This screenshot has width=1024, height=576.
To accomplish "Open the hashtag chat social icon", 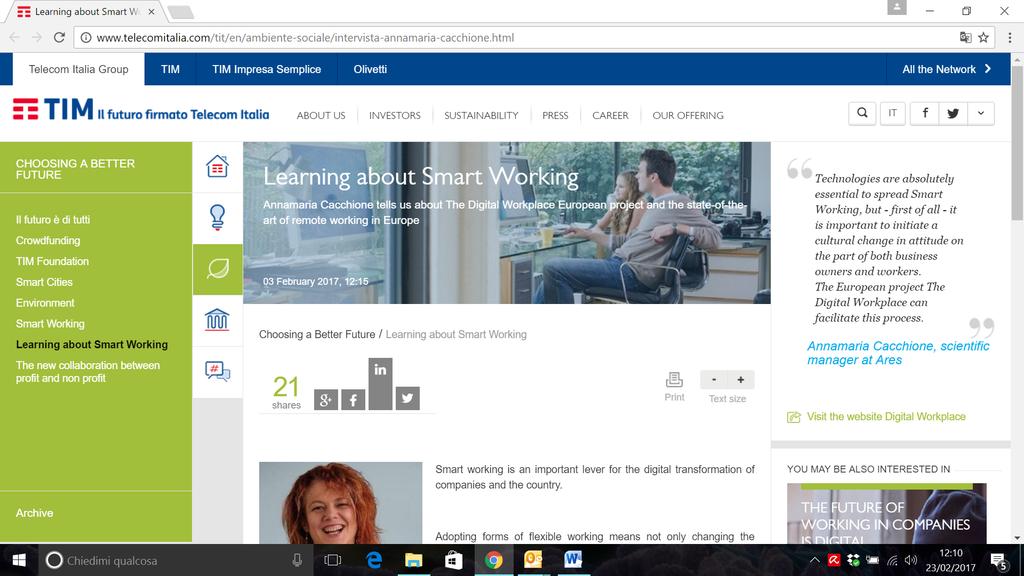I will click(217, 371).
